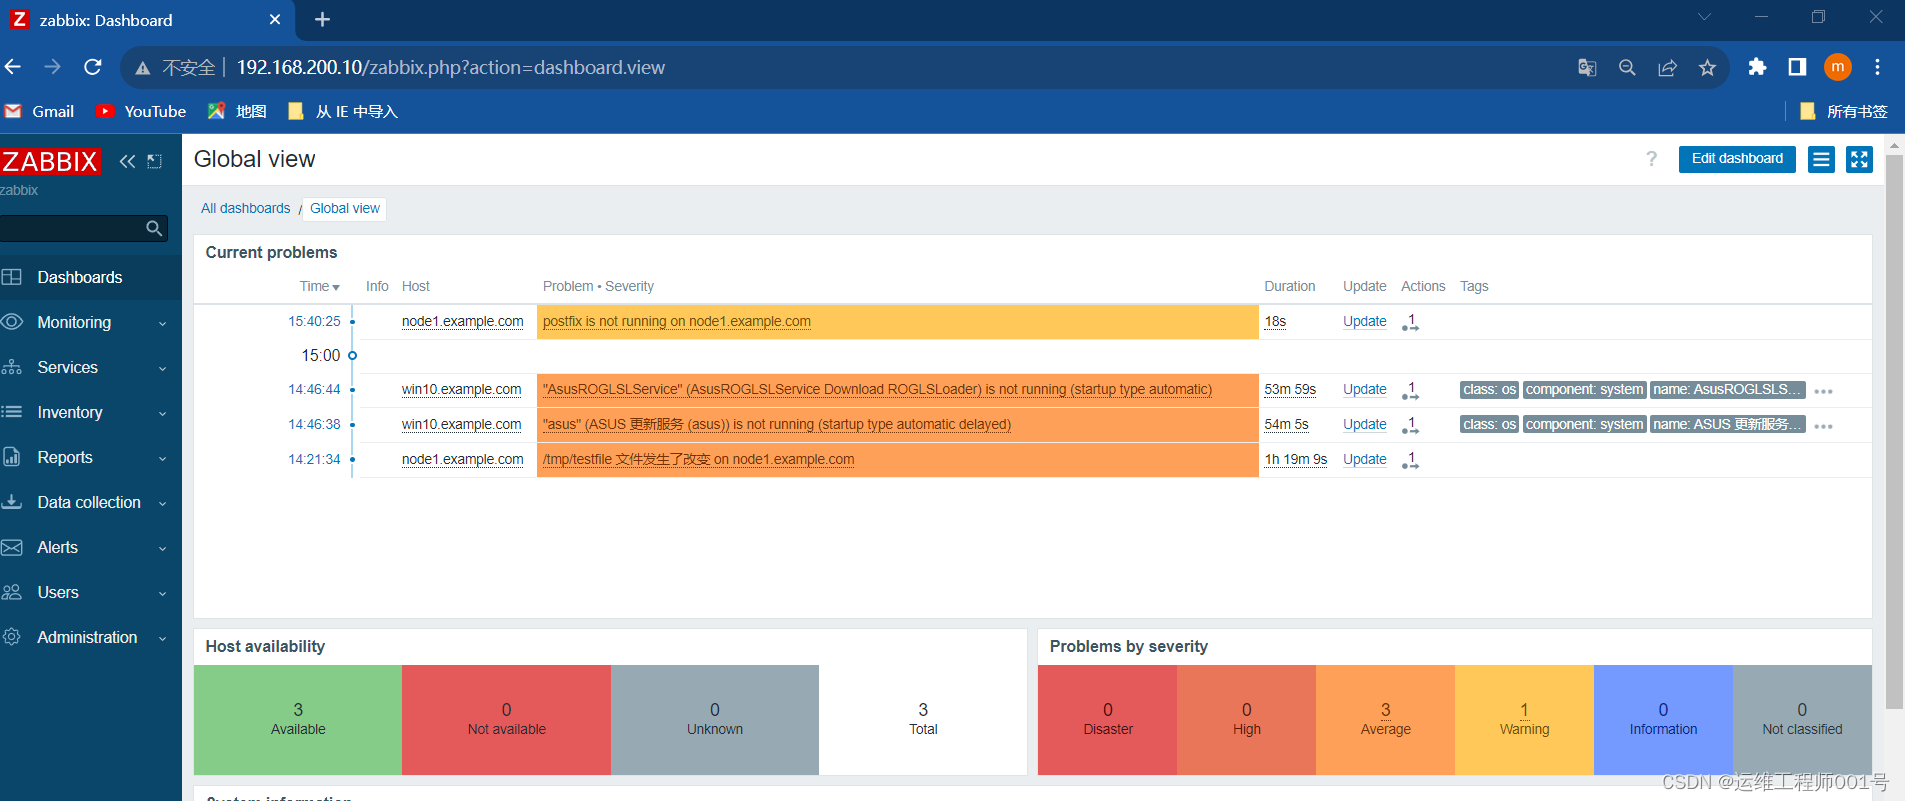Collapse the Zabbix sidebar with double-chevron icon
The height and width of the screenshot is (801, 1905).
(x=127, y=161)
